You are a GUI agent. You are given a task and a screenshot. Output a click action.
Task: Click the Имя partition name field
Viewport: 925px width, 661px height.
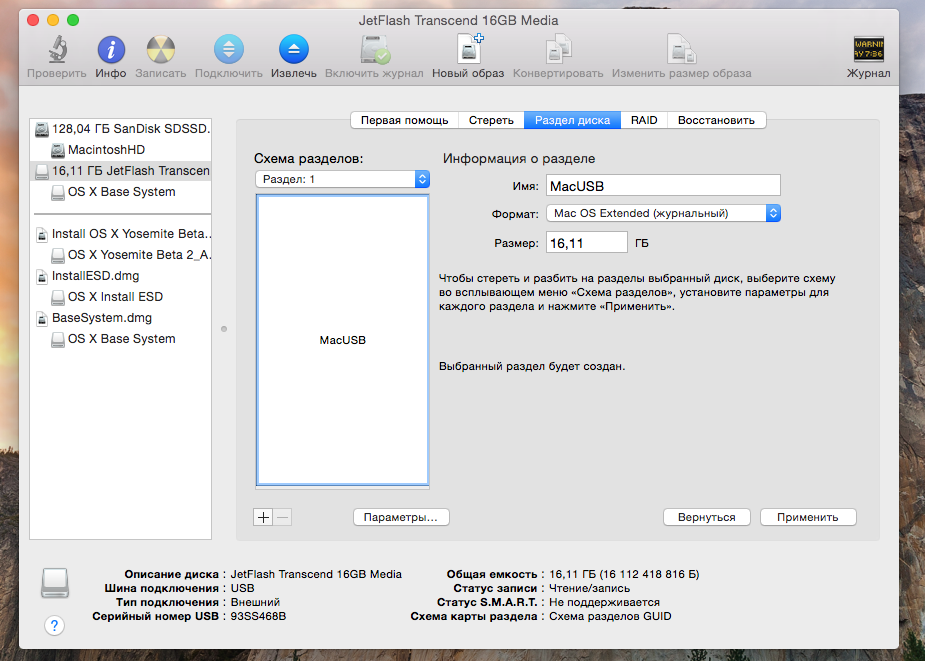(662, 186)
